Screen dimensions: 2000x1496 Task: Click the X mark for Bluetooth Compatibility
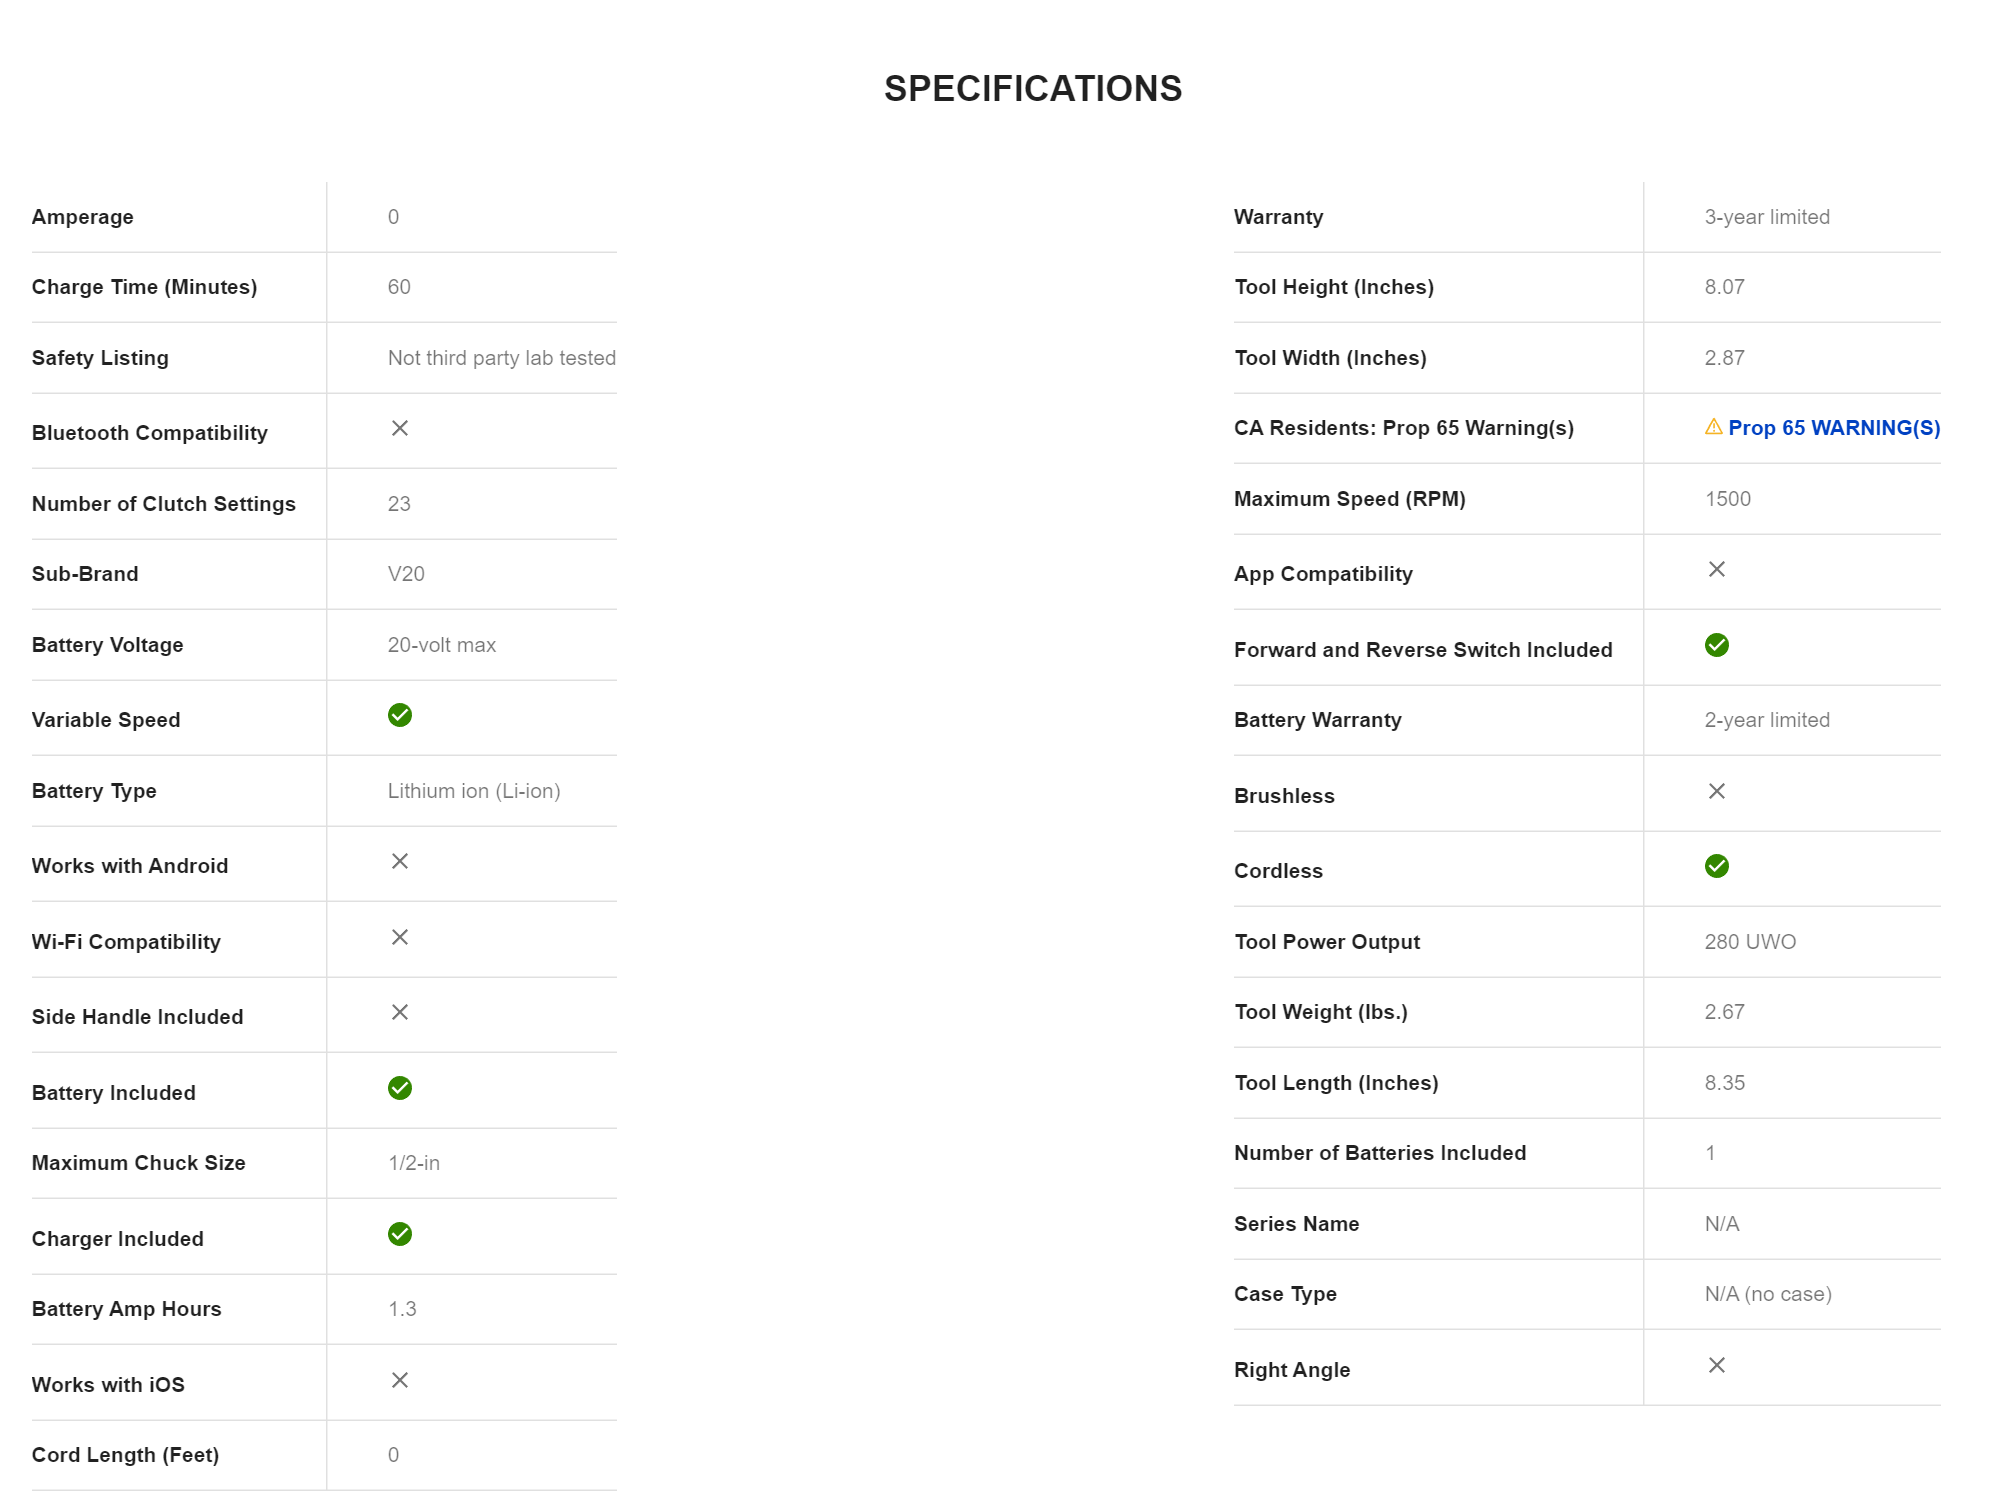(400, 428)
